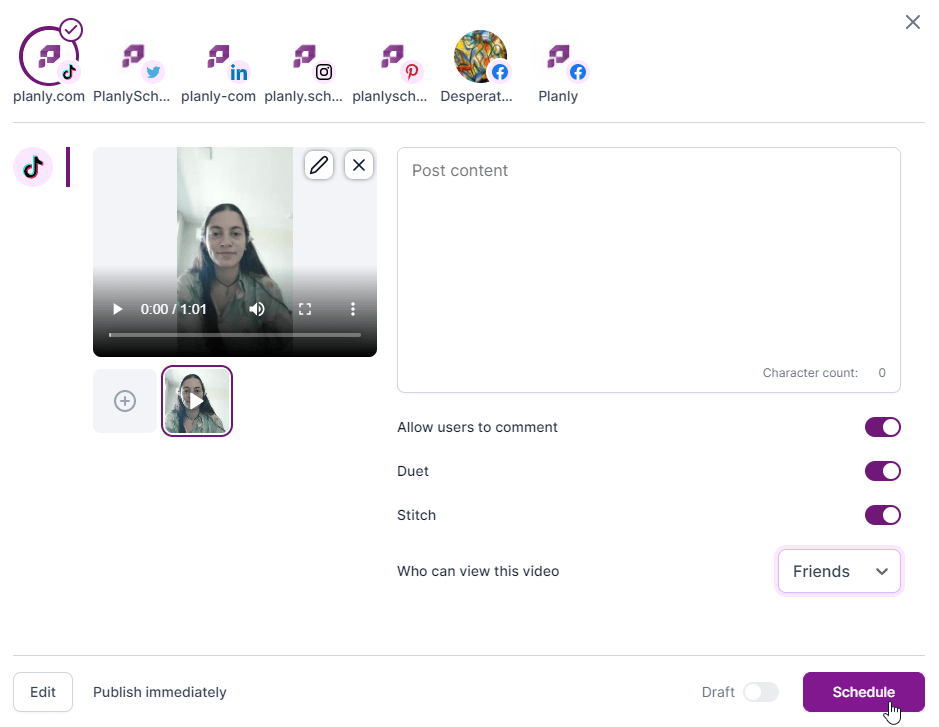Click into the Post content field
Viewport: 939px width, 727px height.
[649, 270]
